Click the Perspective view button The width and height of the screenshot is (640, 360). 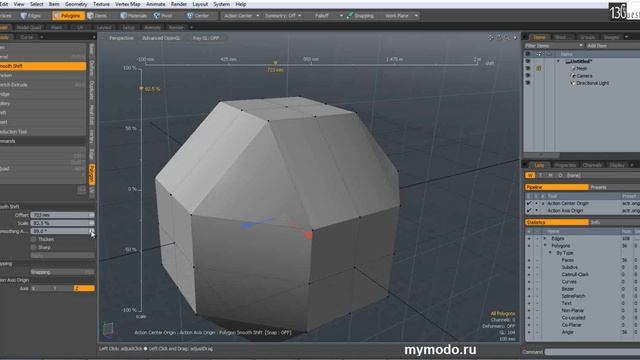point(121,38)
